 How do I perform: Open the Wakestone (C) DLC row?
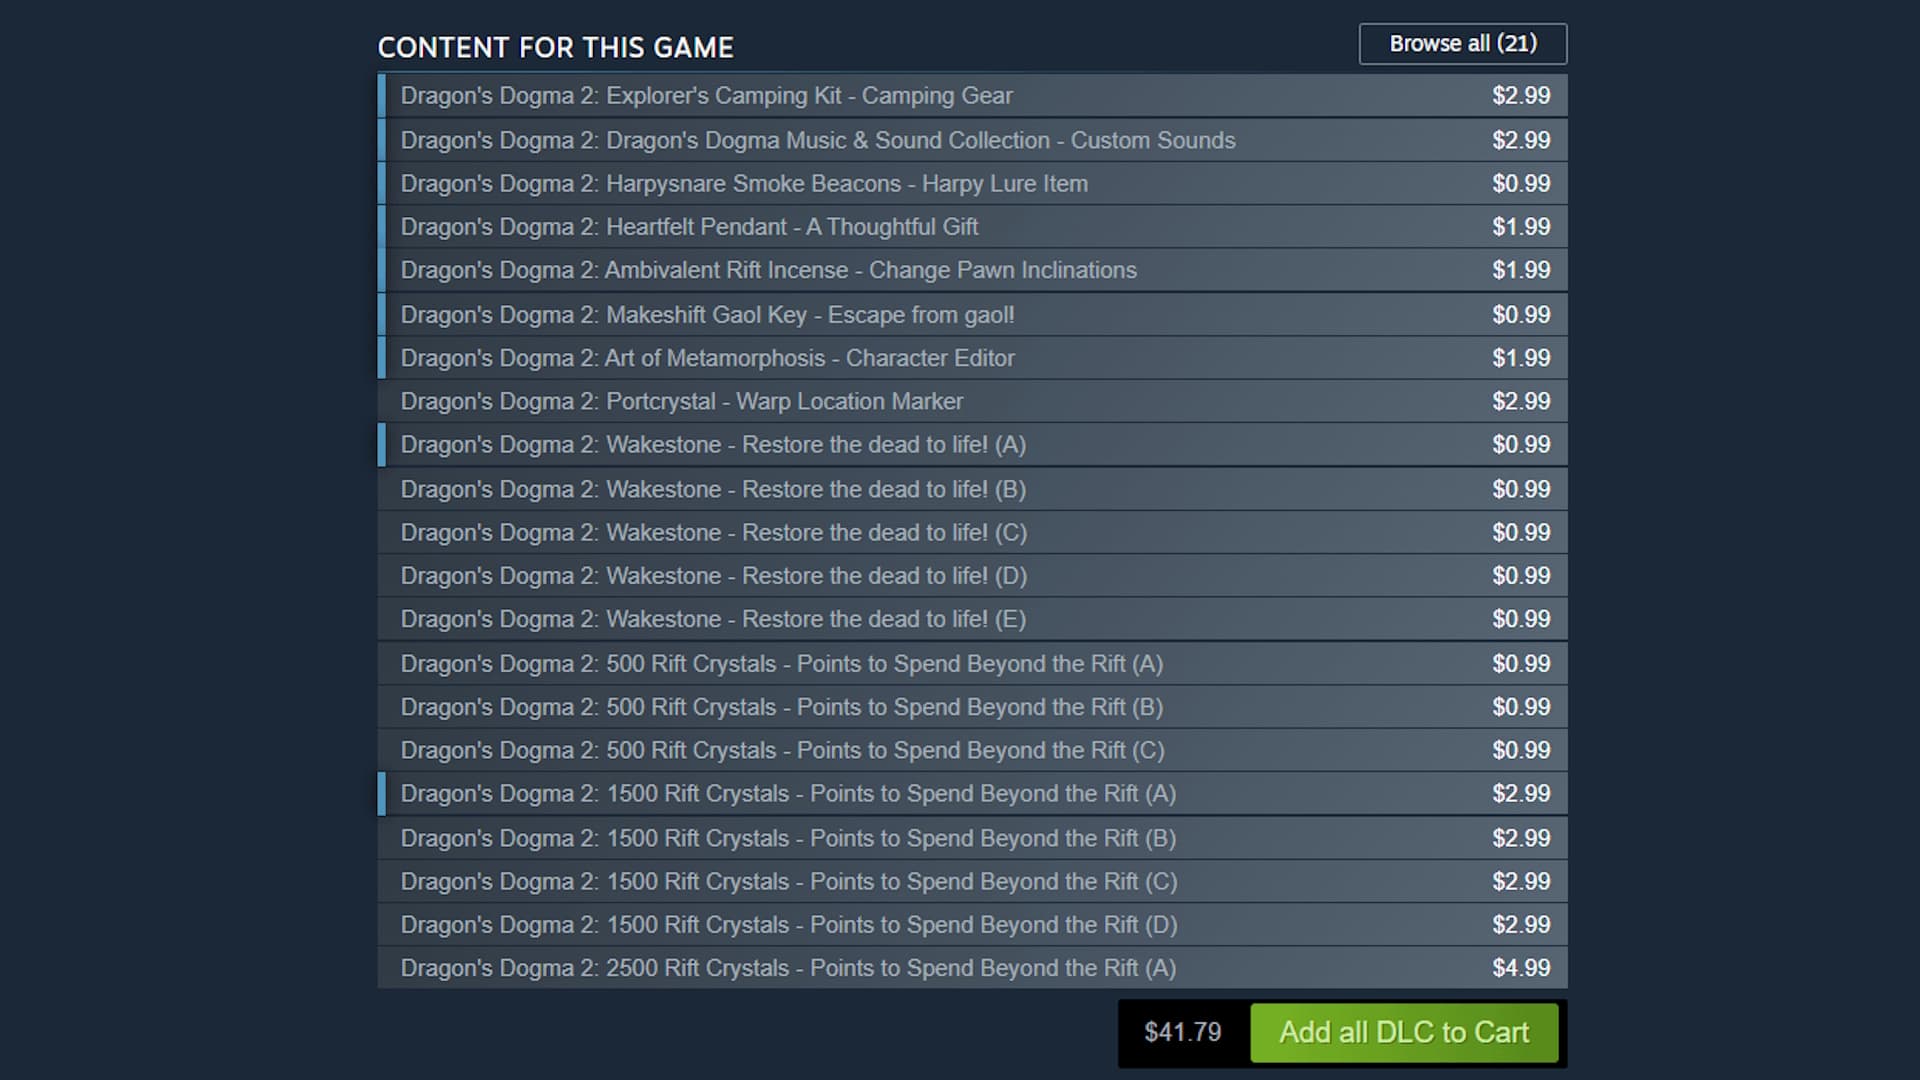pyautogui.click(x=713, y=533)
